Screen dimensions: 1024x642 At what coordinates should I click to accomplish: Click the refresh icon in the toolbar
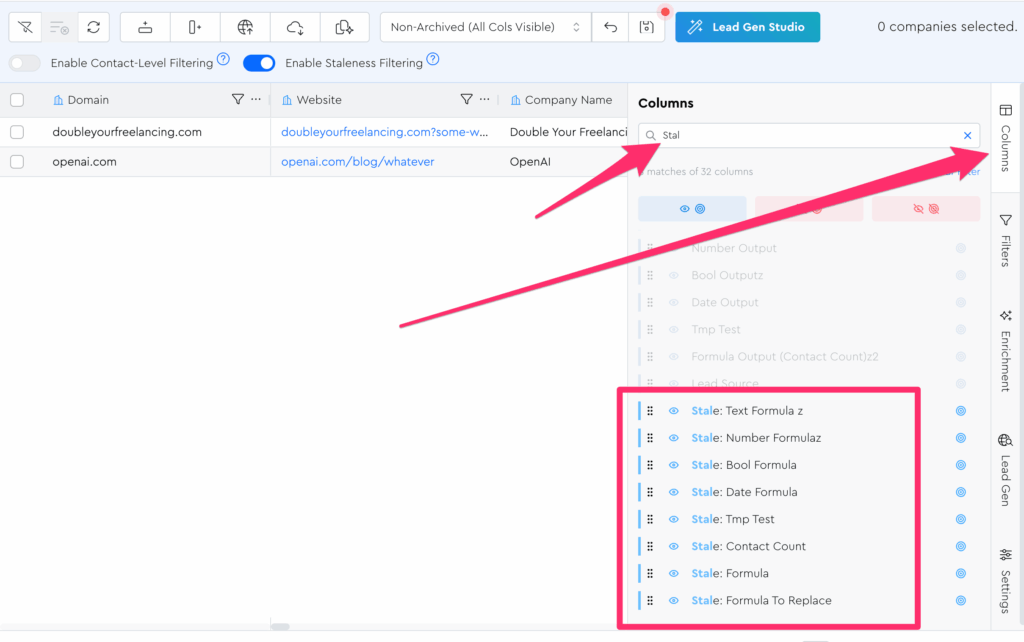(93, 27)
